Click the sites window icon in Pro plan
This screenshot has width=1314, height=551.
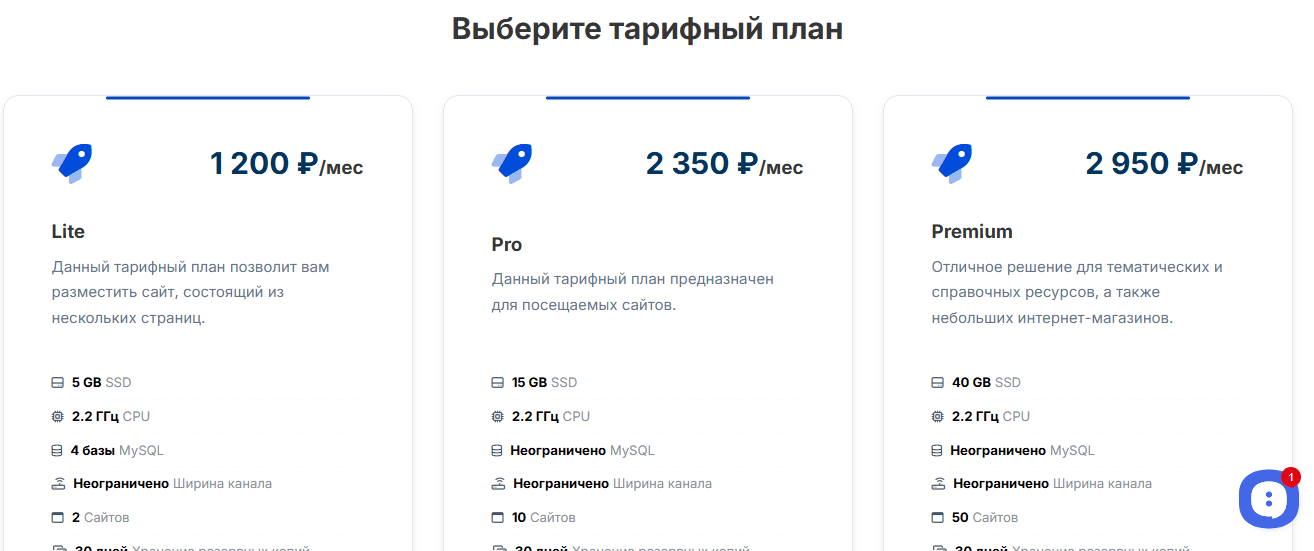pos(498,518)
